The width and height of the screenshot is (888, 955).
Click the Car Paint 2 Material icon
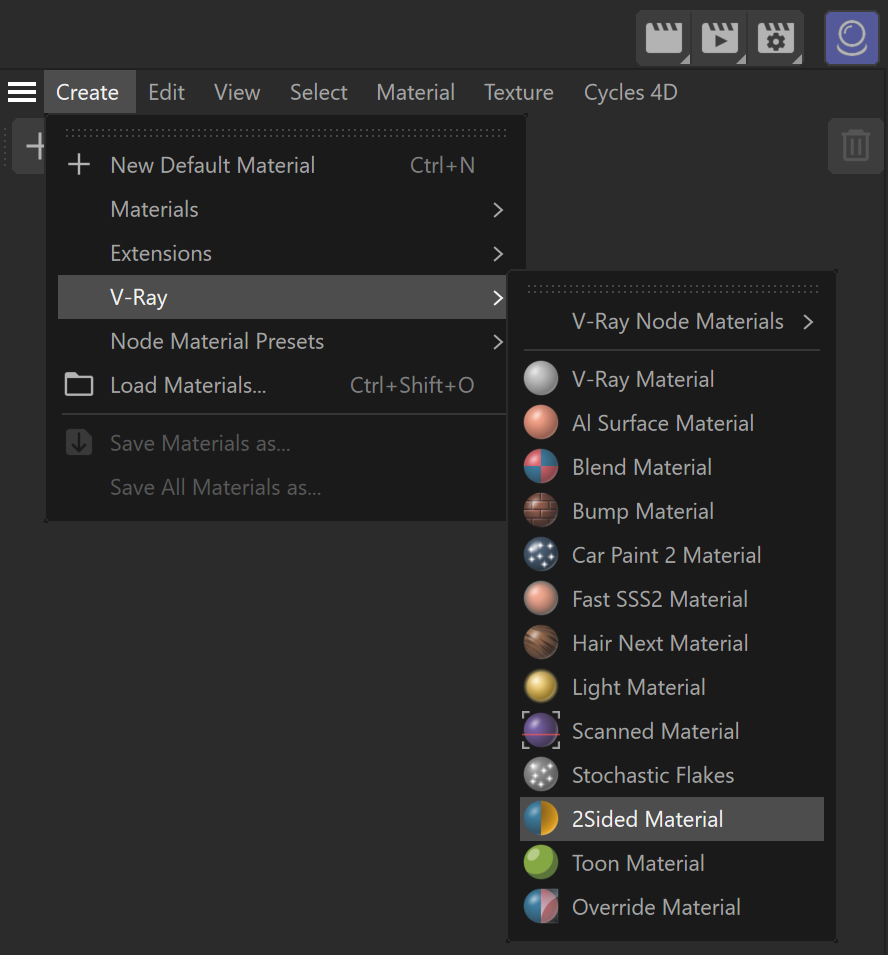click(x=541, y=554)
